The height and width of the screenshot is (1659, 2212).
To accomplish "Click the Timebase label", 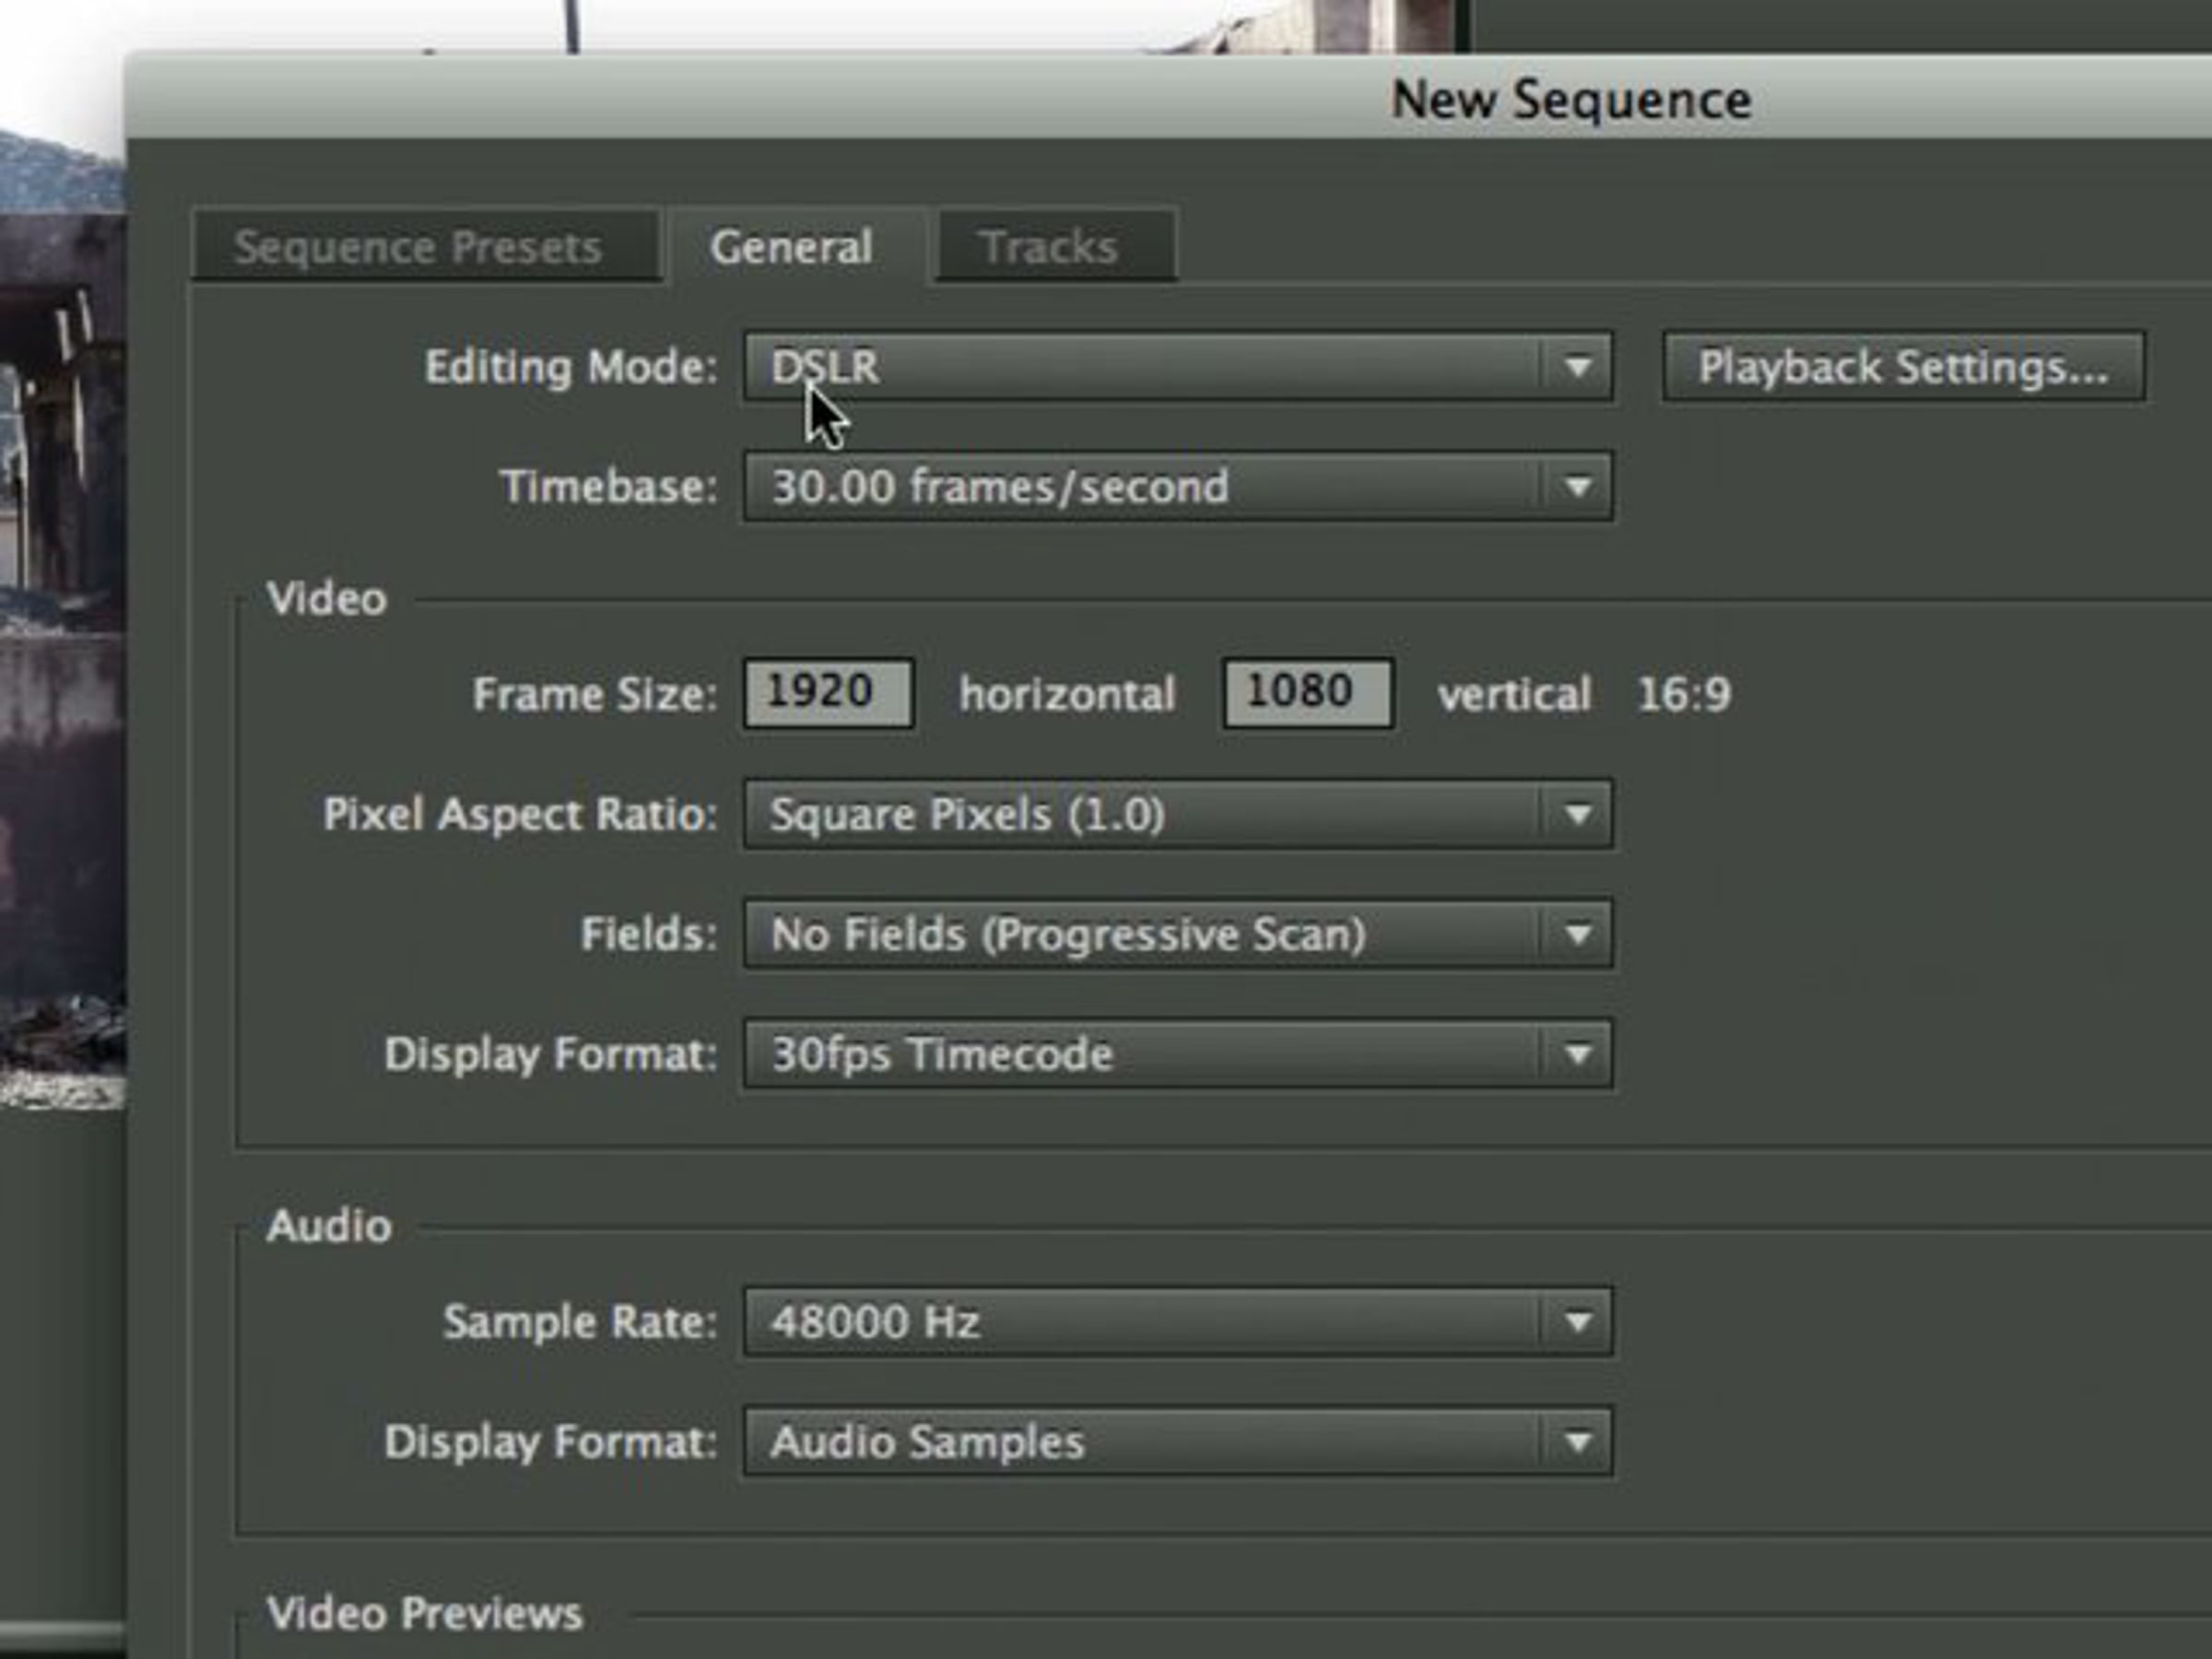I will [x=609, y=487].
